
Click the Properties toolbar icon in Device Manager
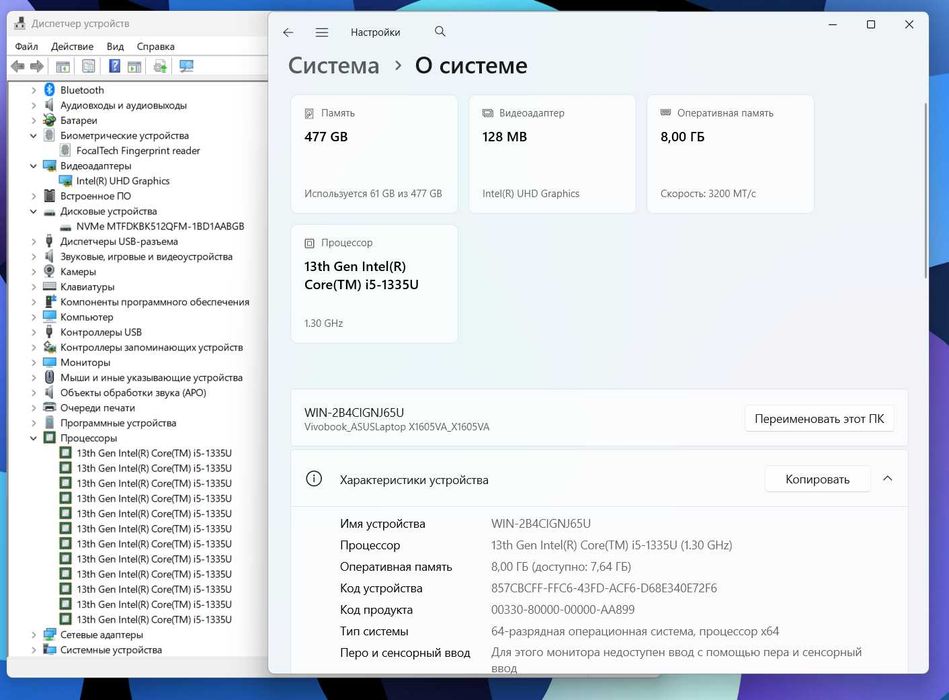pyautogui.click(x=88, y=66)
